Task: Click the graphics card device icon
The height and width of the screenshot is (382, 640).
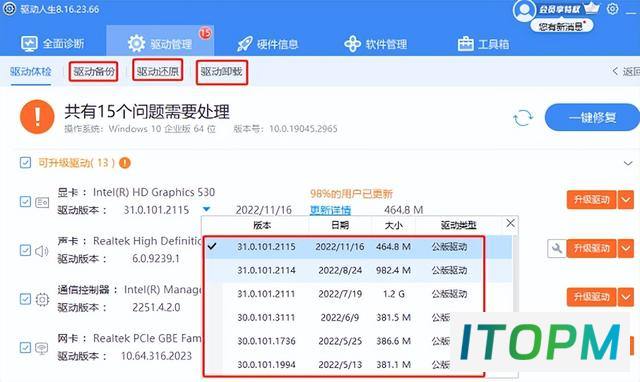Action: point(42,202)
